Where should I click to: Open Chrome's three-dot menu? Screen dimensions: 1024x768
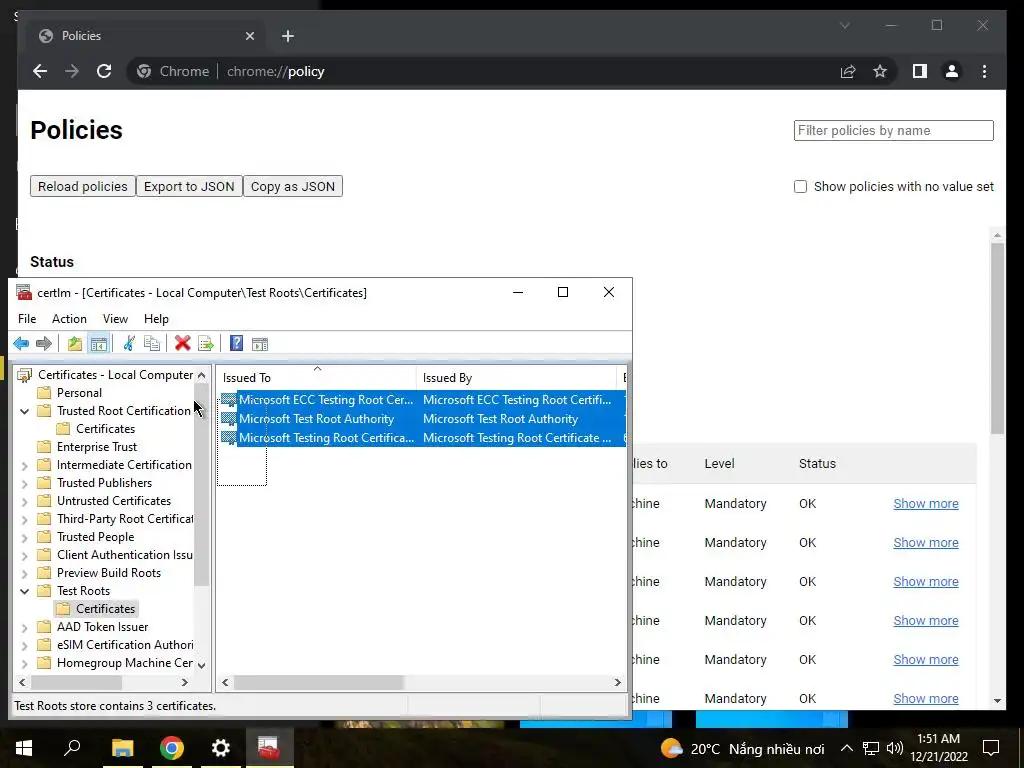click(984, 71)
